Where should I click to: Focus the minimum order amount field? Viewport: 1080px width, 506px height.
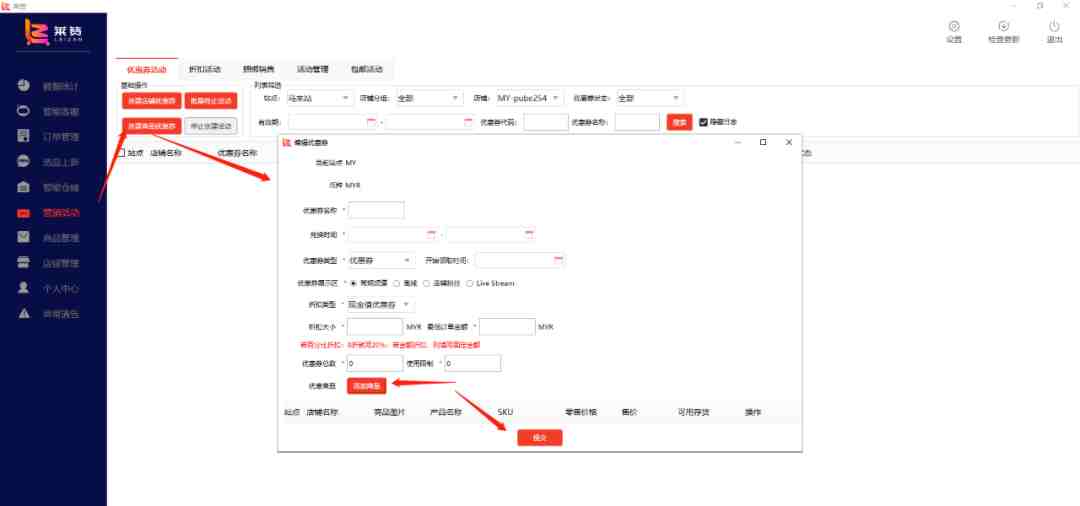(508, 327)
